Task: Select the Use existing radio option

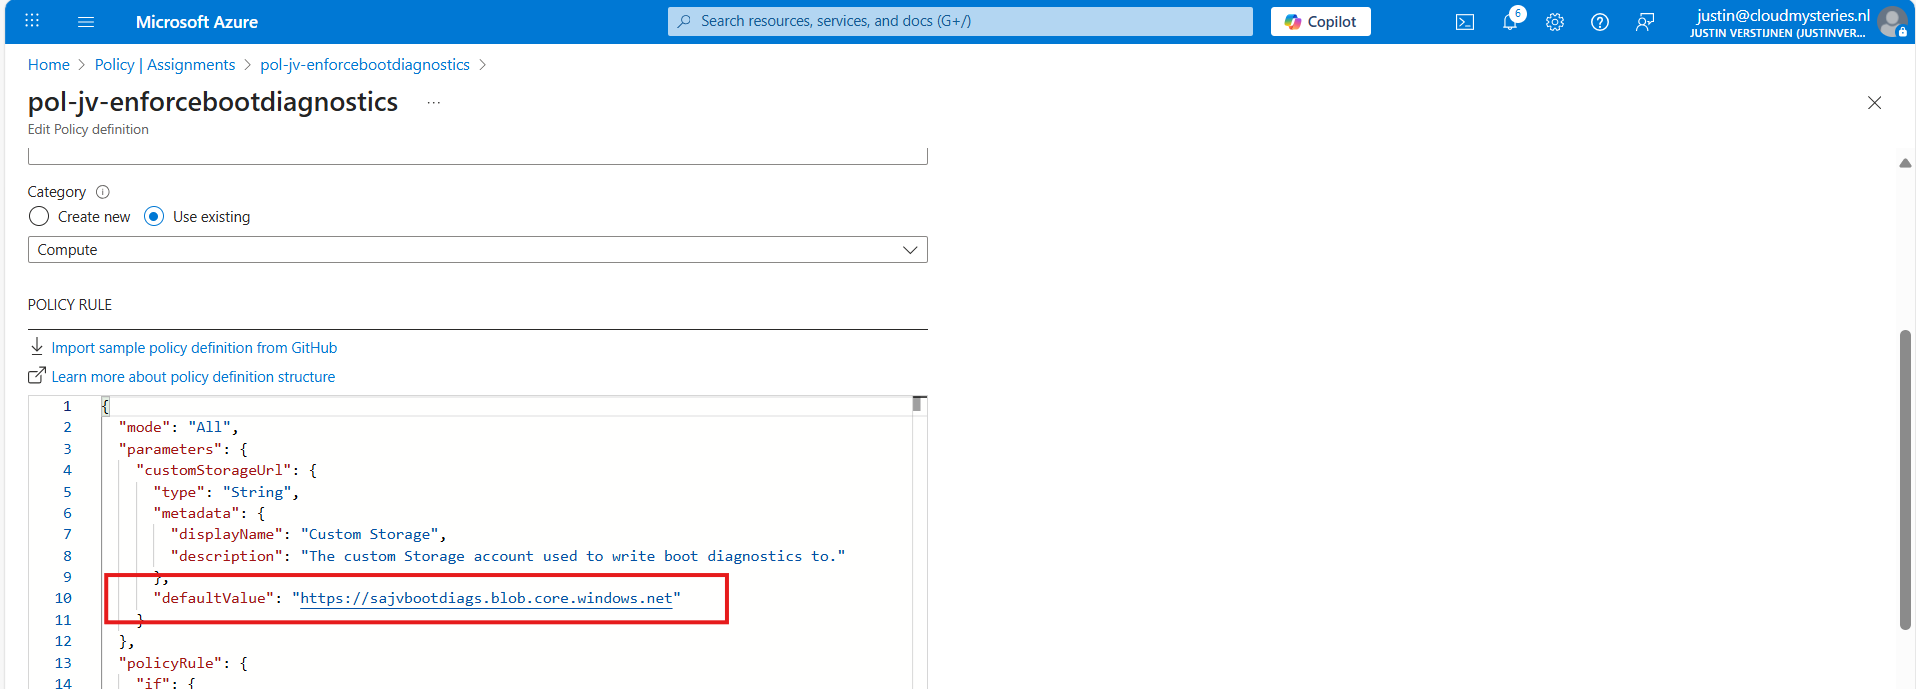Action: tap(154, 217)
